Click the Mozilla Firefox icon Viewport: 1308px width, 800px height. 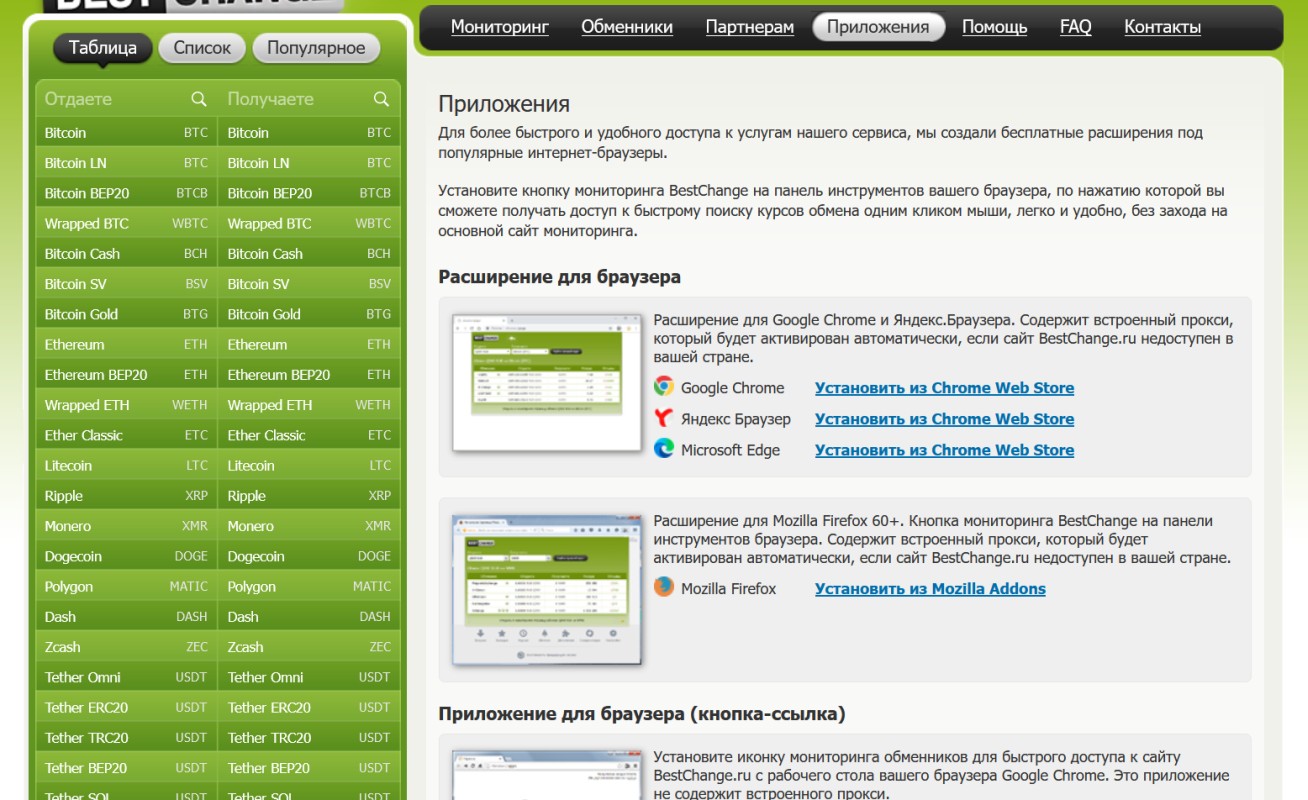pyautogui.click(x=664, y=587)
